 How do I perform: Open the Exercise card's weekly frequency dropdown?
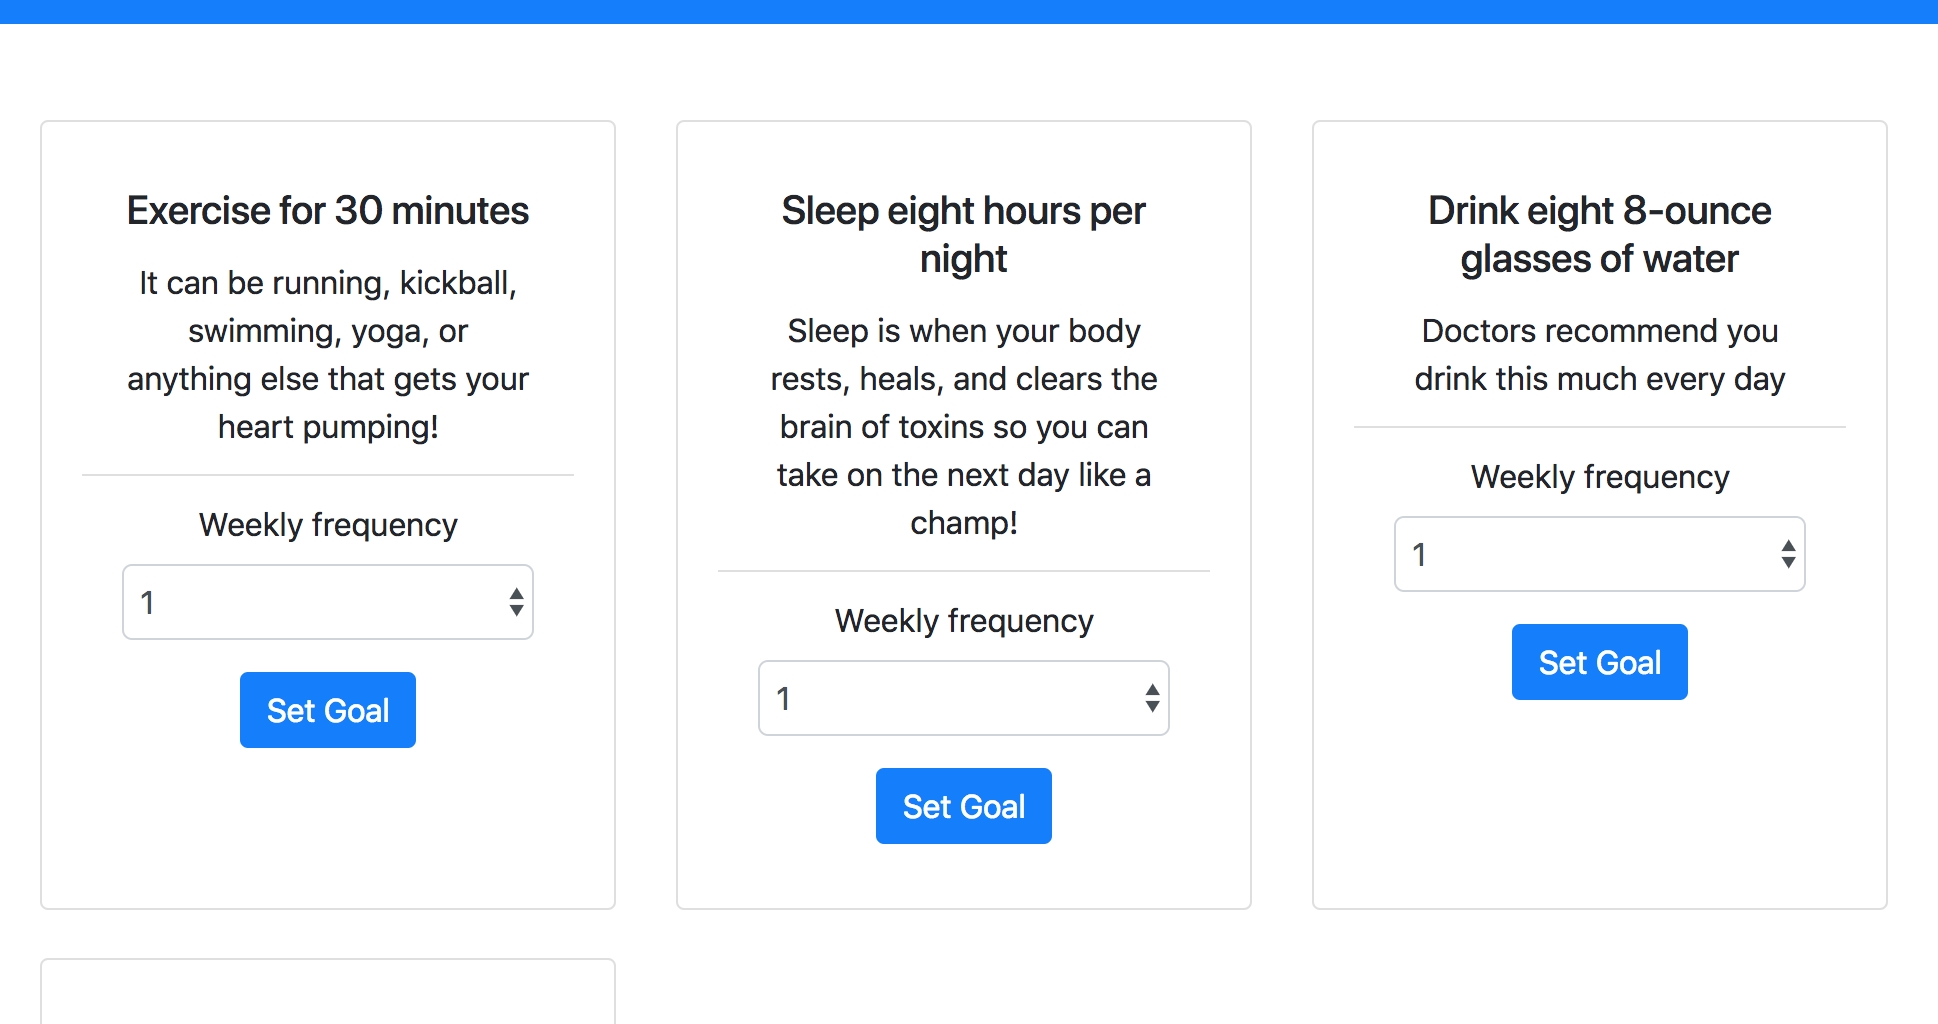click(x=328, y=602)
